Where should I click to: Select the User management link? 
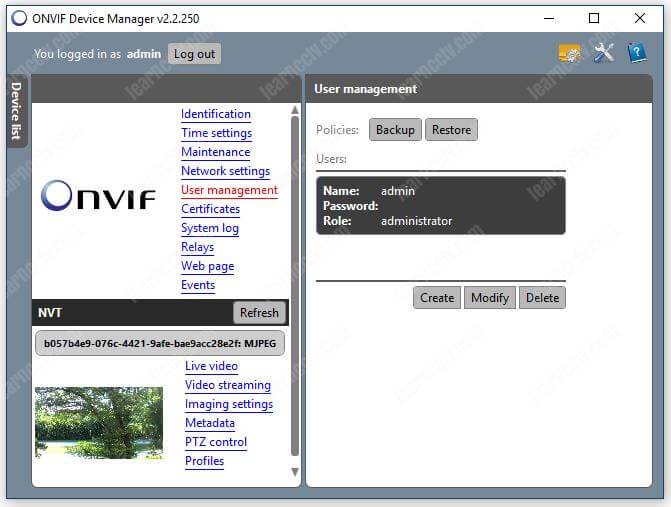(229, 190)
